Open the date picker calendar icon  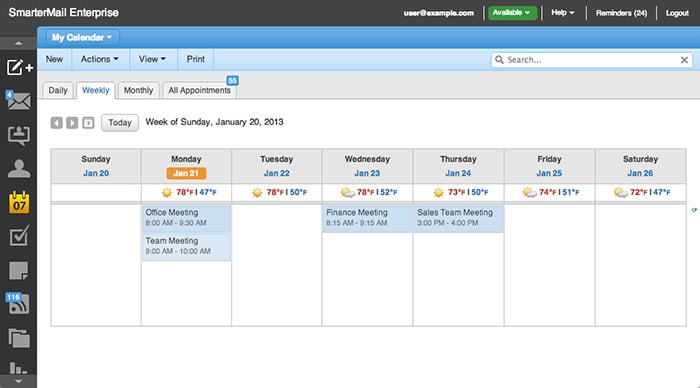point(88,122)
